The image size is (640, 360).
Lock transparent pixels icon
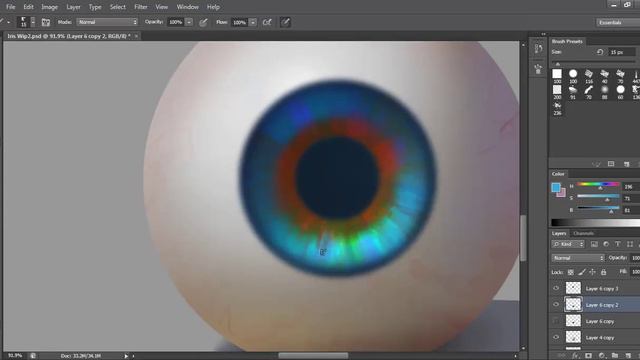coord(571,272)
